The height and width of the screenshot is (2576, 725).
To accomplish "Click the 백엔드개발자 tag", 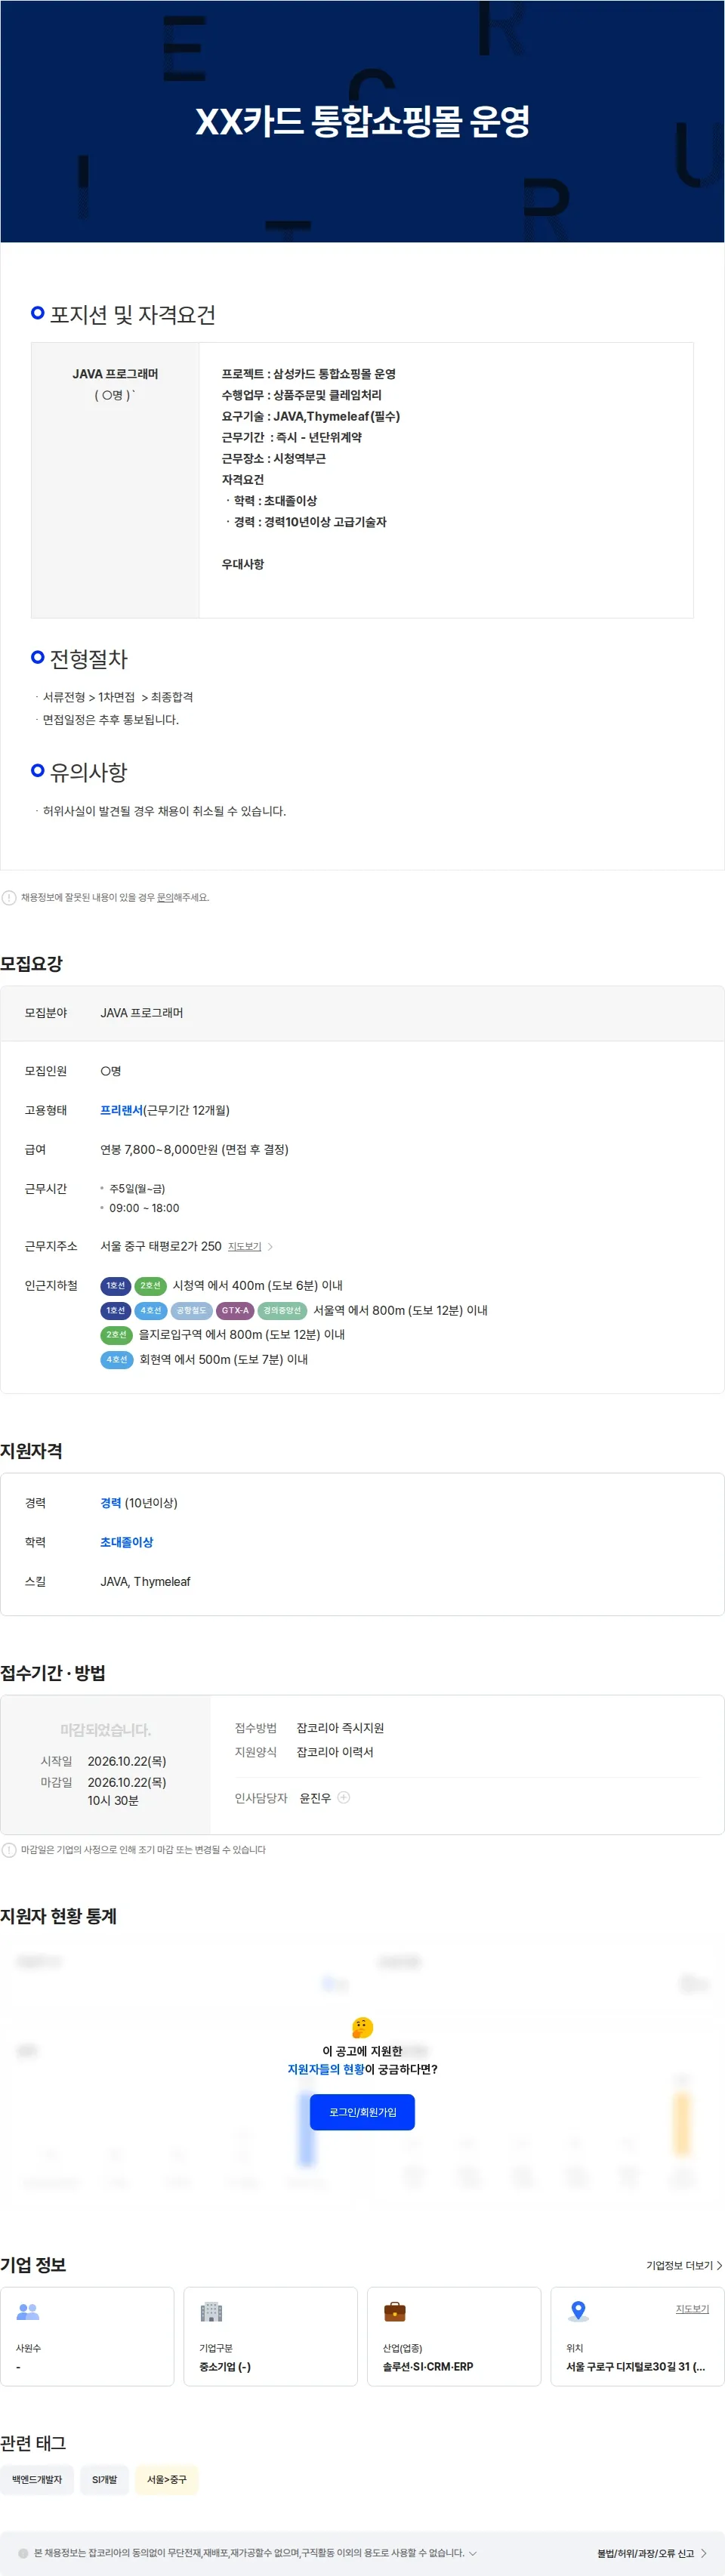I will pos(37,2479).
